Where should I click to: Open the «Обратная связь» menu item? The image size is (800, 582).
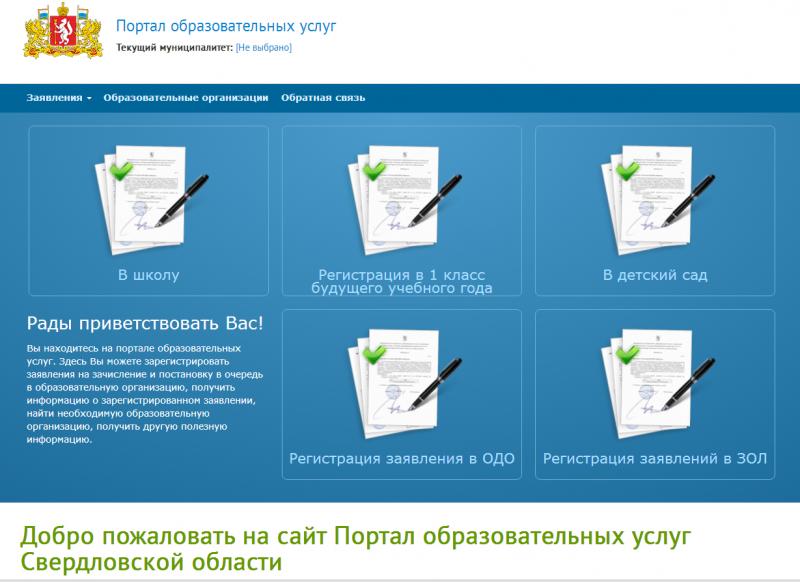pyautogui.click(x=323, y=98)
